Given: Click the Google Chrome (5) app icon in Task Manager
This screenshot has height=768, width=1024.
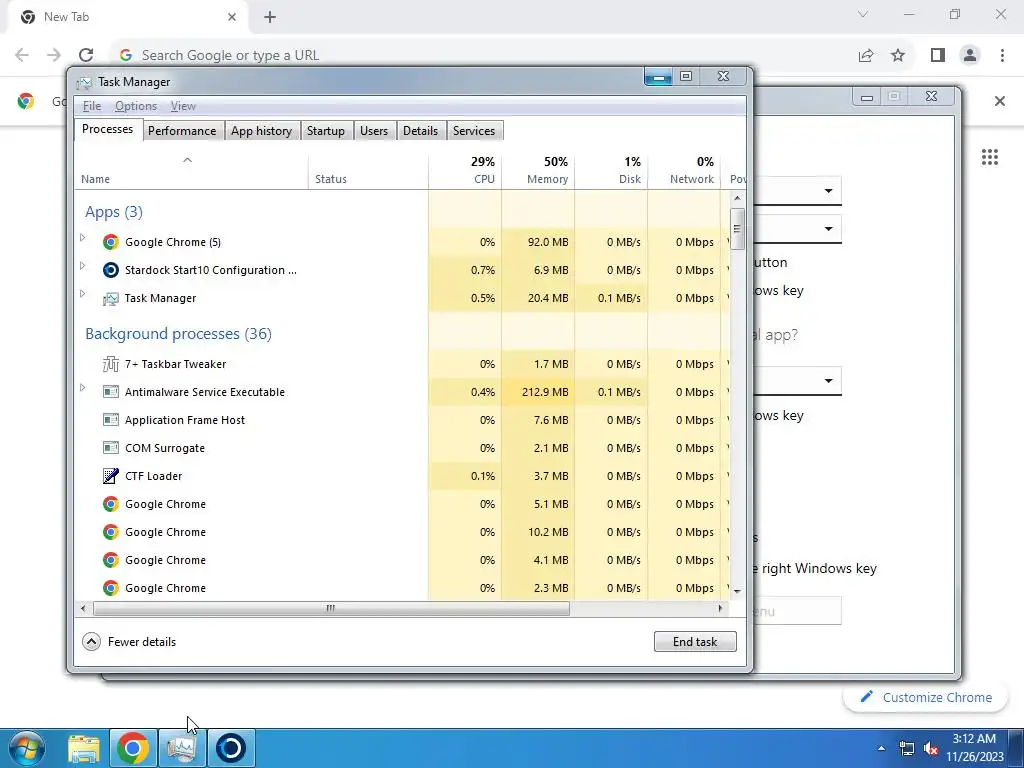Looking at the screenshot, I should click(x=110, y=242).
